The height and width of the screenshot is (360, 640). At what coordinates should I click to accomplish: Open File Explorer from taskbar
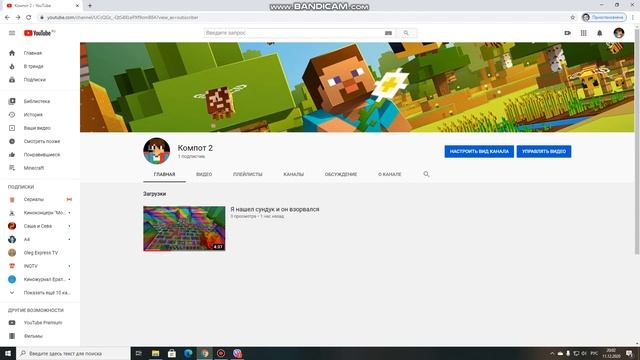pyautogui.click(x=156, y=353)
